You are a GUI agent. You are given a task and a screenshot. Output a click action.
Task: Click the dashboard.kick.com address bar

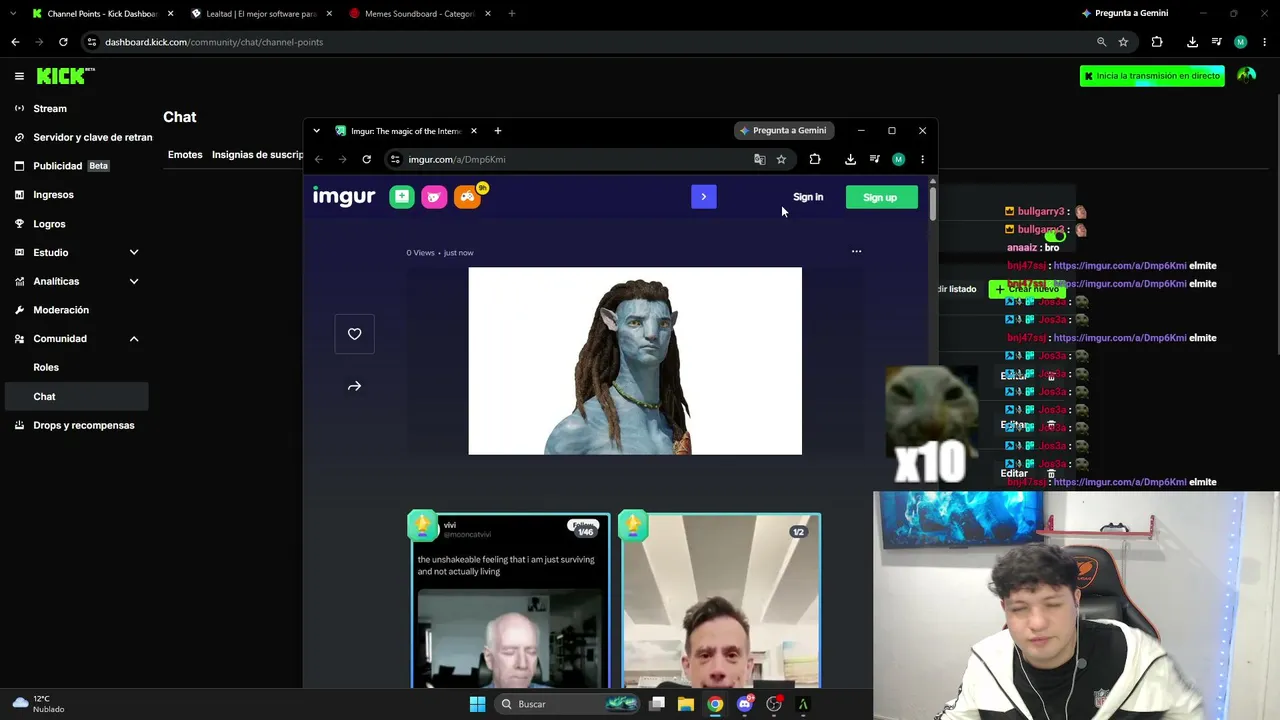[x=590, y=42]
